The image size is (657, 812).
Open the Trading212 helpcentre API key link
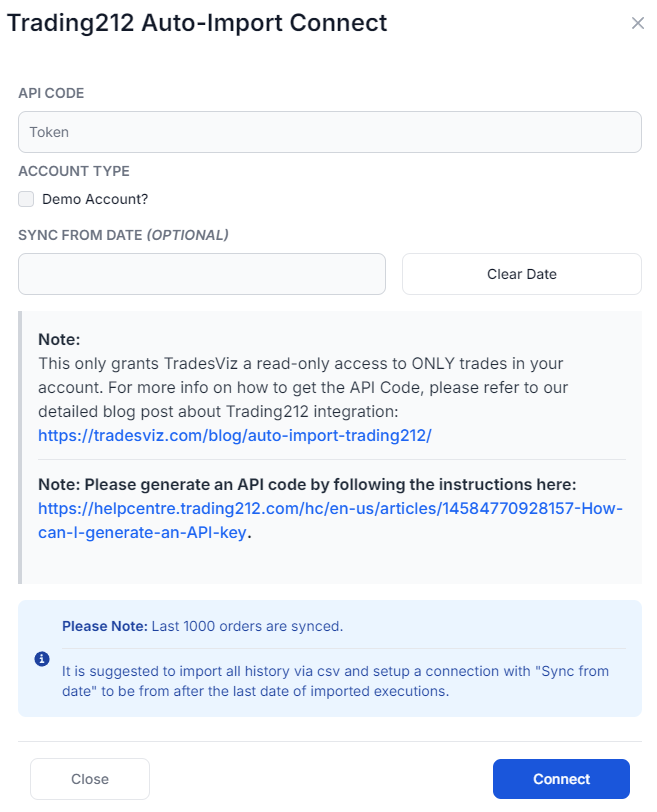point(330,520)
